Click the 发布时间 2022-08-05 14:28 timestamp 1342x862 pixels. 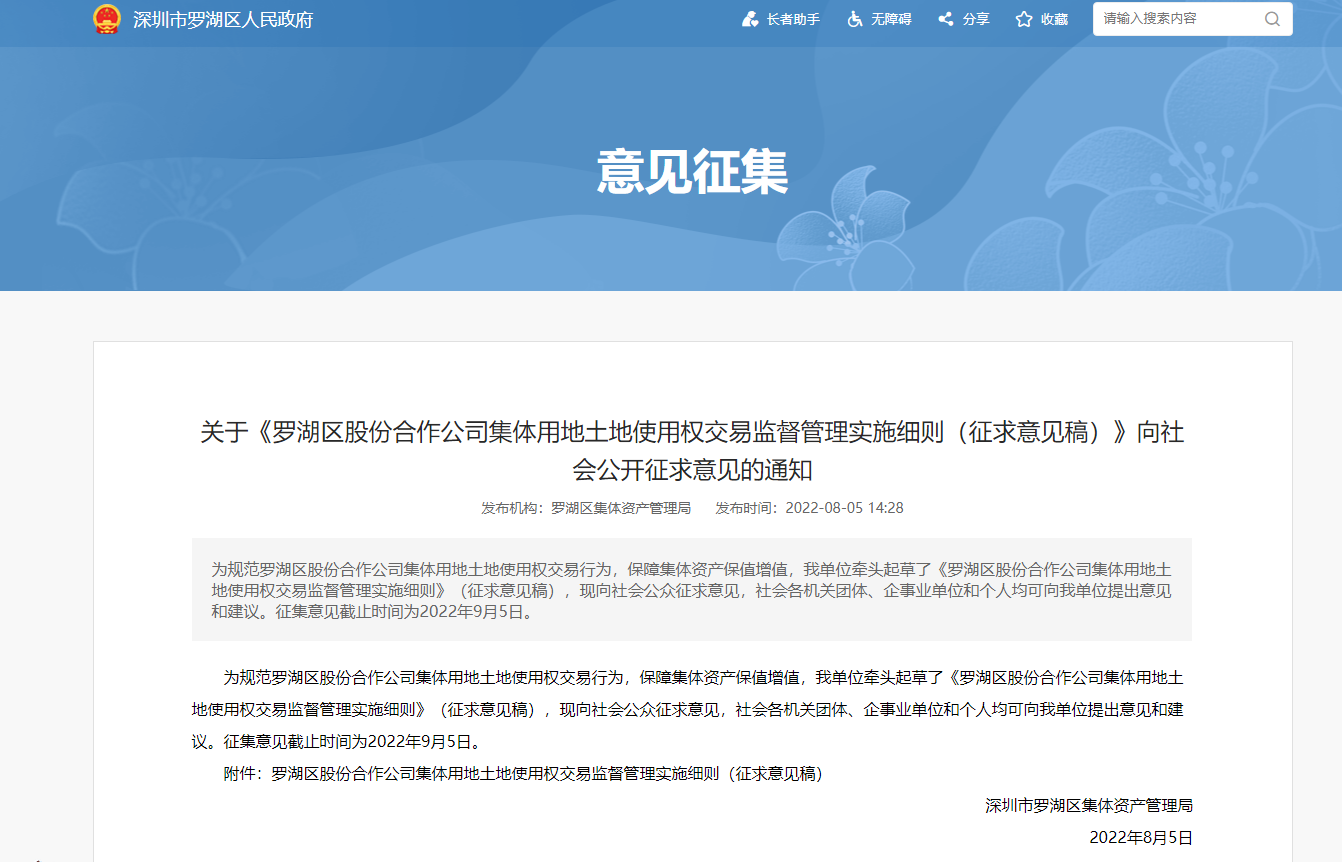(x=809, y=508)
